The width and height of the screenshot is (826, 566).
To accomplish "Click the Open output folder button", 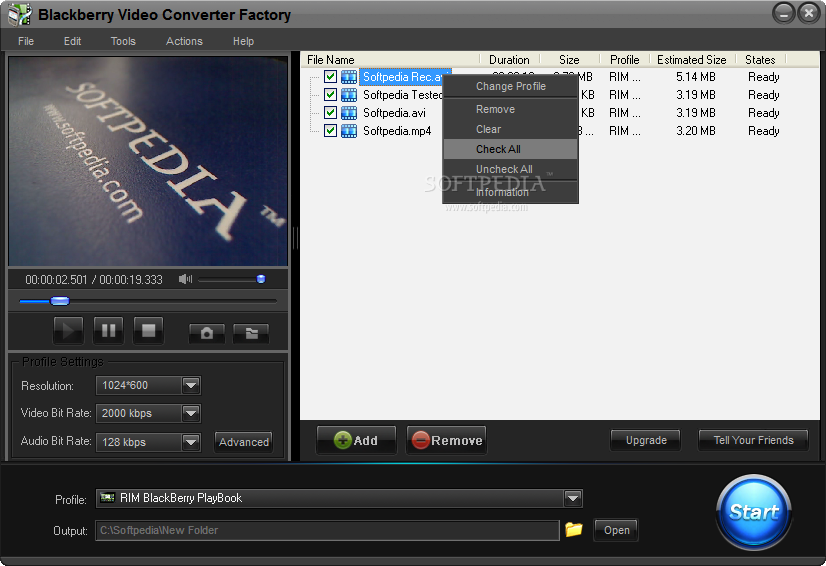I will pos(616,530).
